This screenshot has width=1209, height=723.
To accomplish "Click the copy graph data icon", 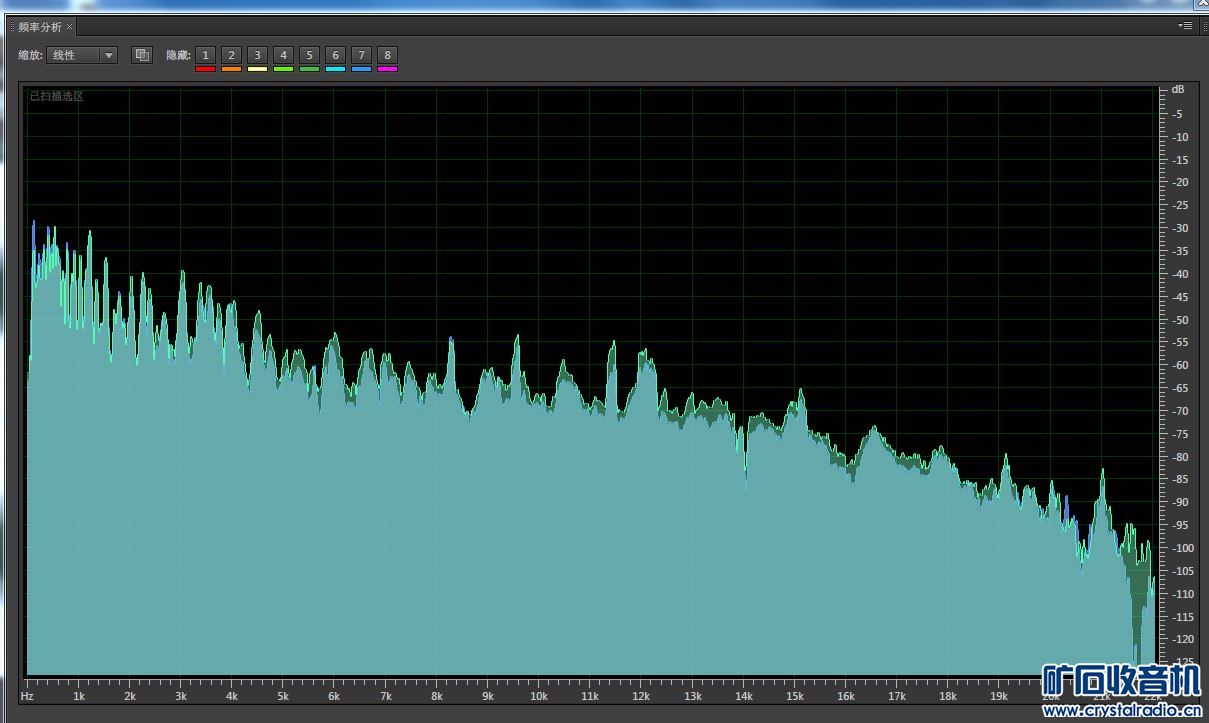I will tap(142, 55).
